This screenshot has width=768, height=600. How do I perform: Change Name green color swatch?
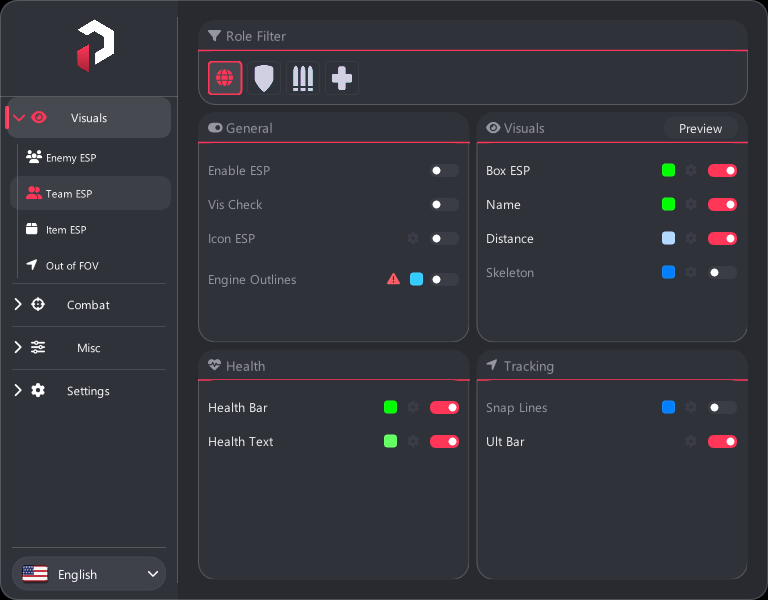(x=668, y=204)
